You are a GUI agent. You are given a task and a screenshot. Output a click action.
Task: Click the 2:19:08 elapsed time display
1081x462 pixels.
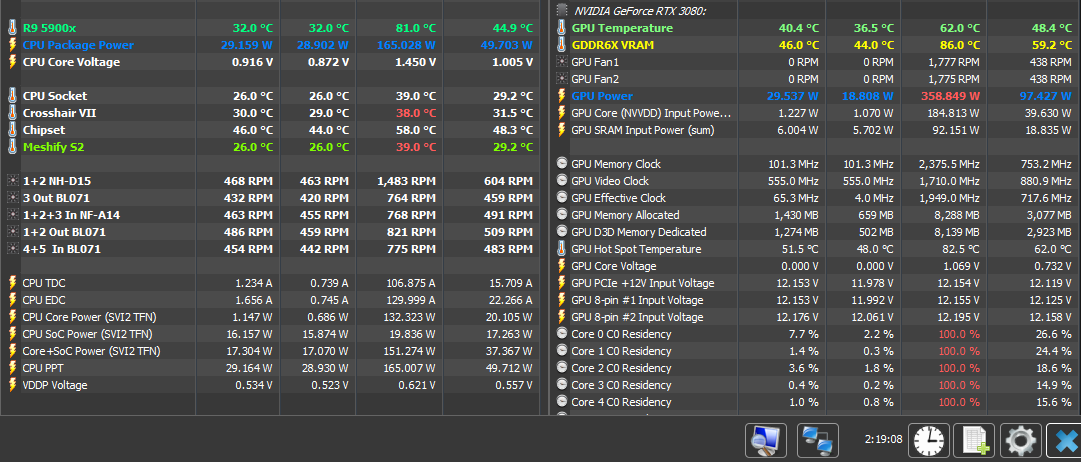[883, 439]
